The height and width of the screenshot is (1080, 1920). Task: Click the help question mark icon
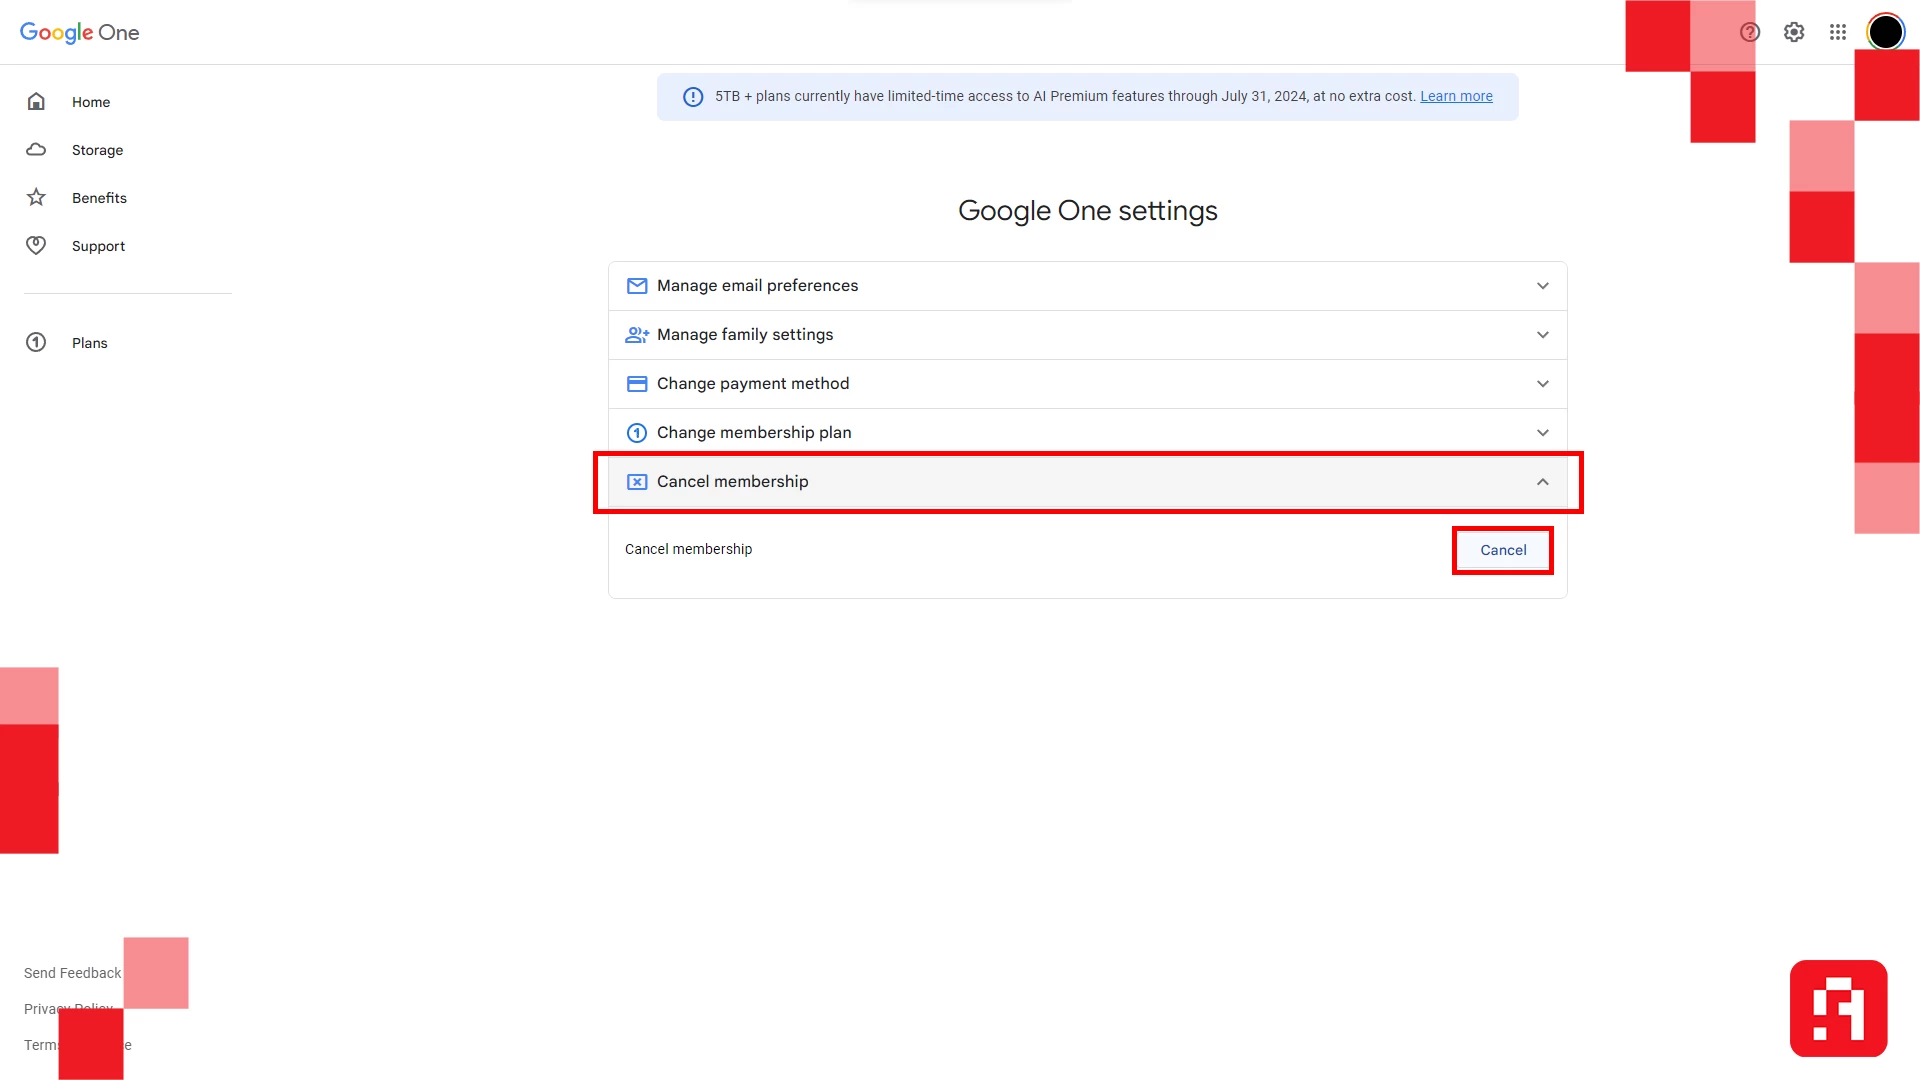click(1750, 32)
